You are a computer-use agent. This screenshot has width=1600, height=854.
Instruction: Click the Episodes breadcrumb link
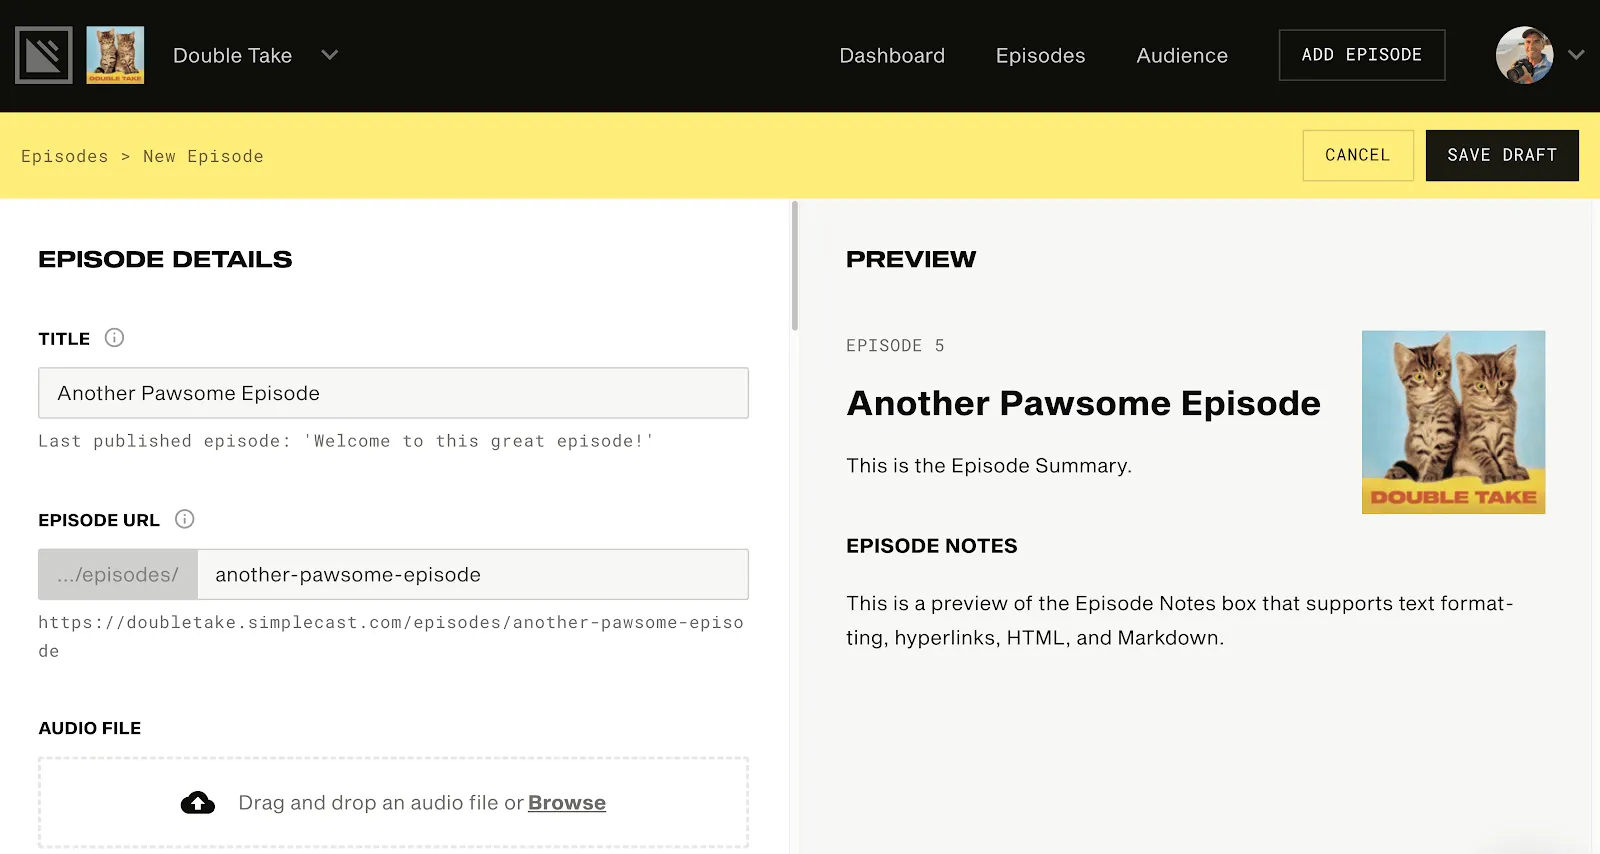(x=64, y=157)
